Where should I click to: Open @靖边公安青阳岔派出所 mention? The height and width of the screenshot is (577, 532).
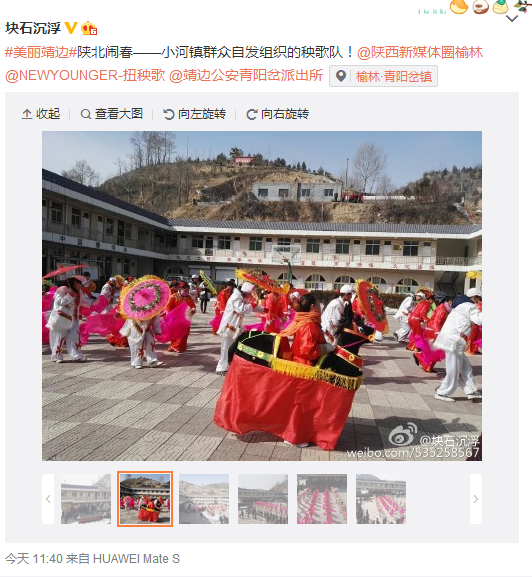pyautogui.click(x=246, y=75)
